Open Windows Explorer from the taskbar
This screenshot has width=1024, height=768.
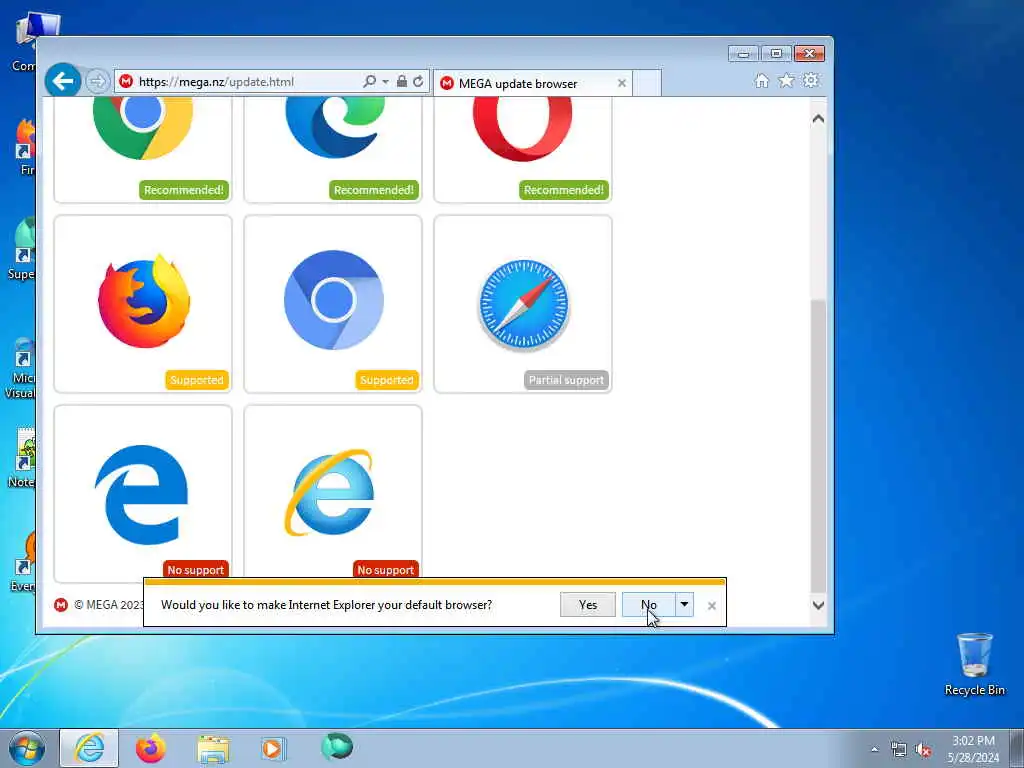(214, 749)
